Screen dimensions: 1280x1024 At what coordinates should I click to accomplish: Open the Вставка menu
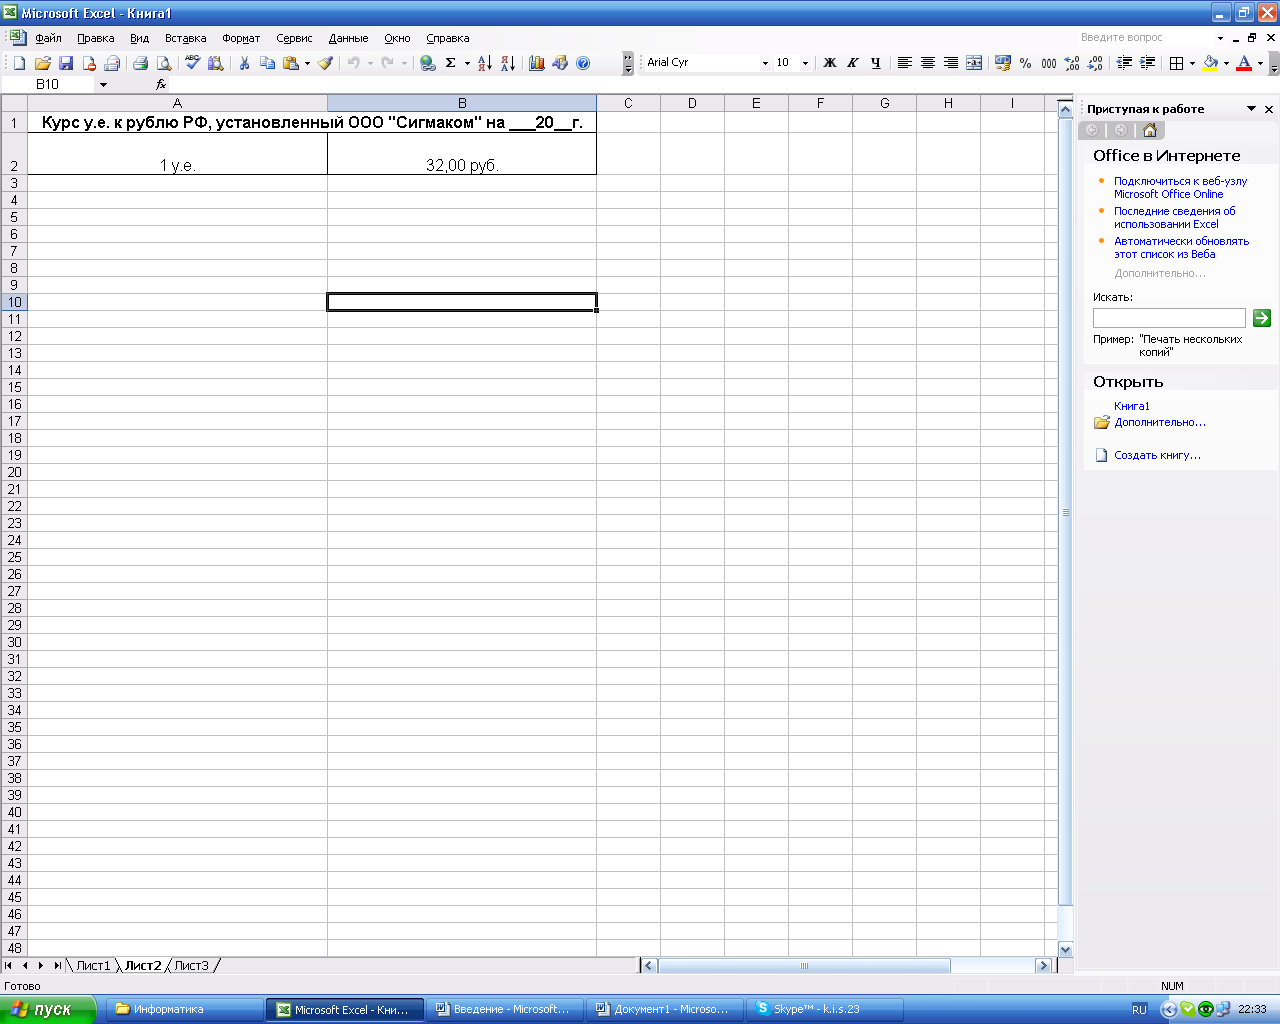click(185, 38)
